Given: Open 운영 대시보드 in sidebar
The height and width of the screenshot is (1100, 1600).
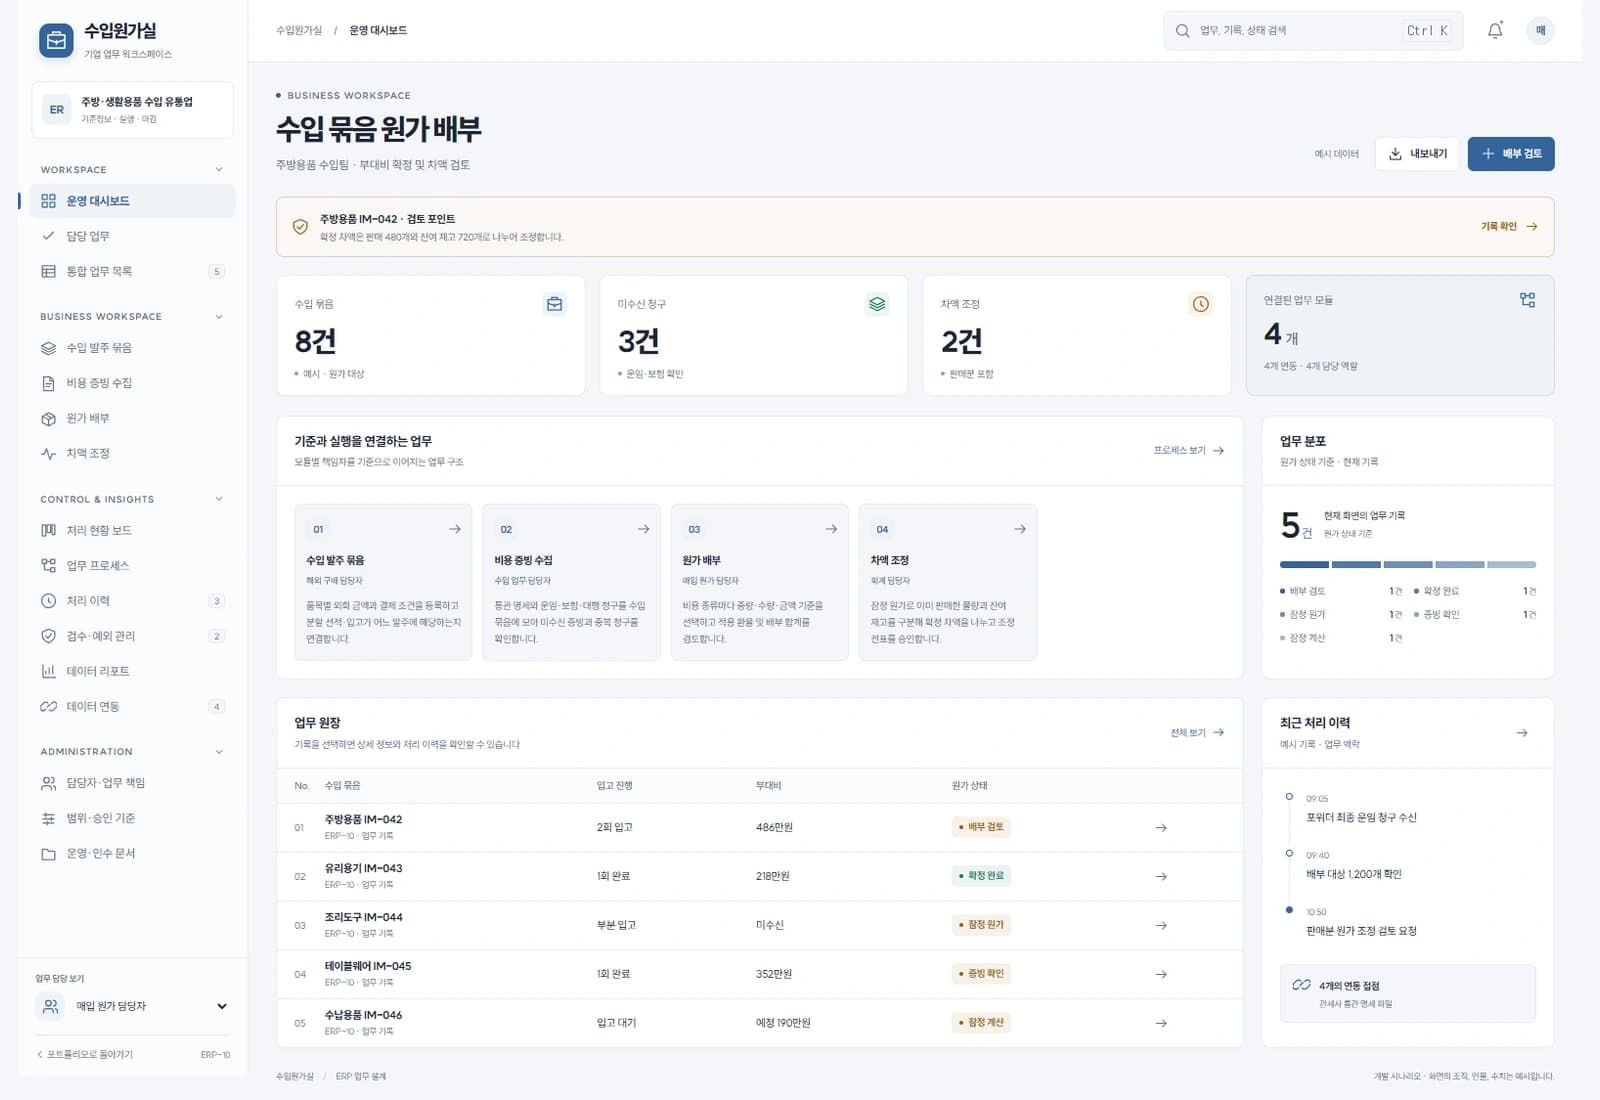Looking at the screenshot, I should (x=133, y=201).
